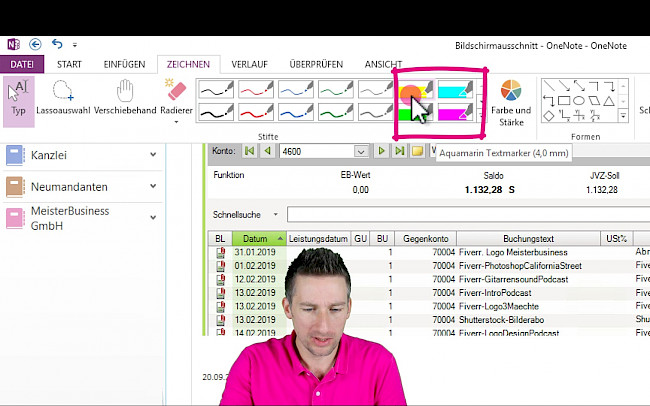Go back with the circular back arrow
Image resolution: width=650 pixels, height=406 pixels.
point(35,44)
